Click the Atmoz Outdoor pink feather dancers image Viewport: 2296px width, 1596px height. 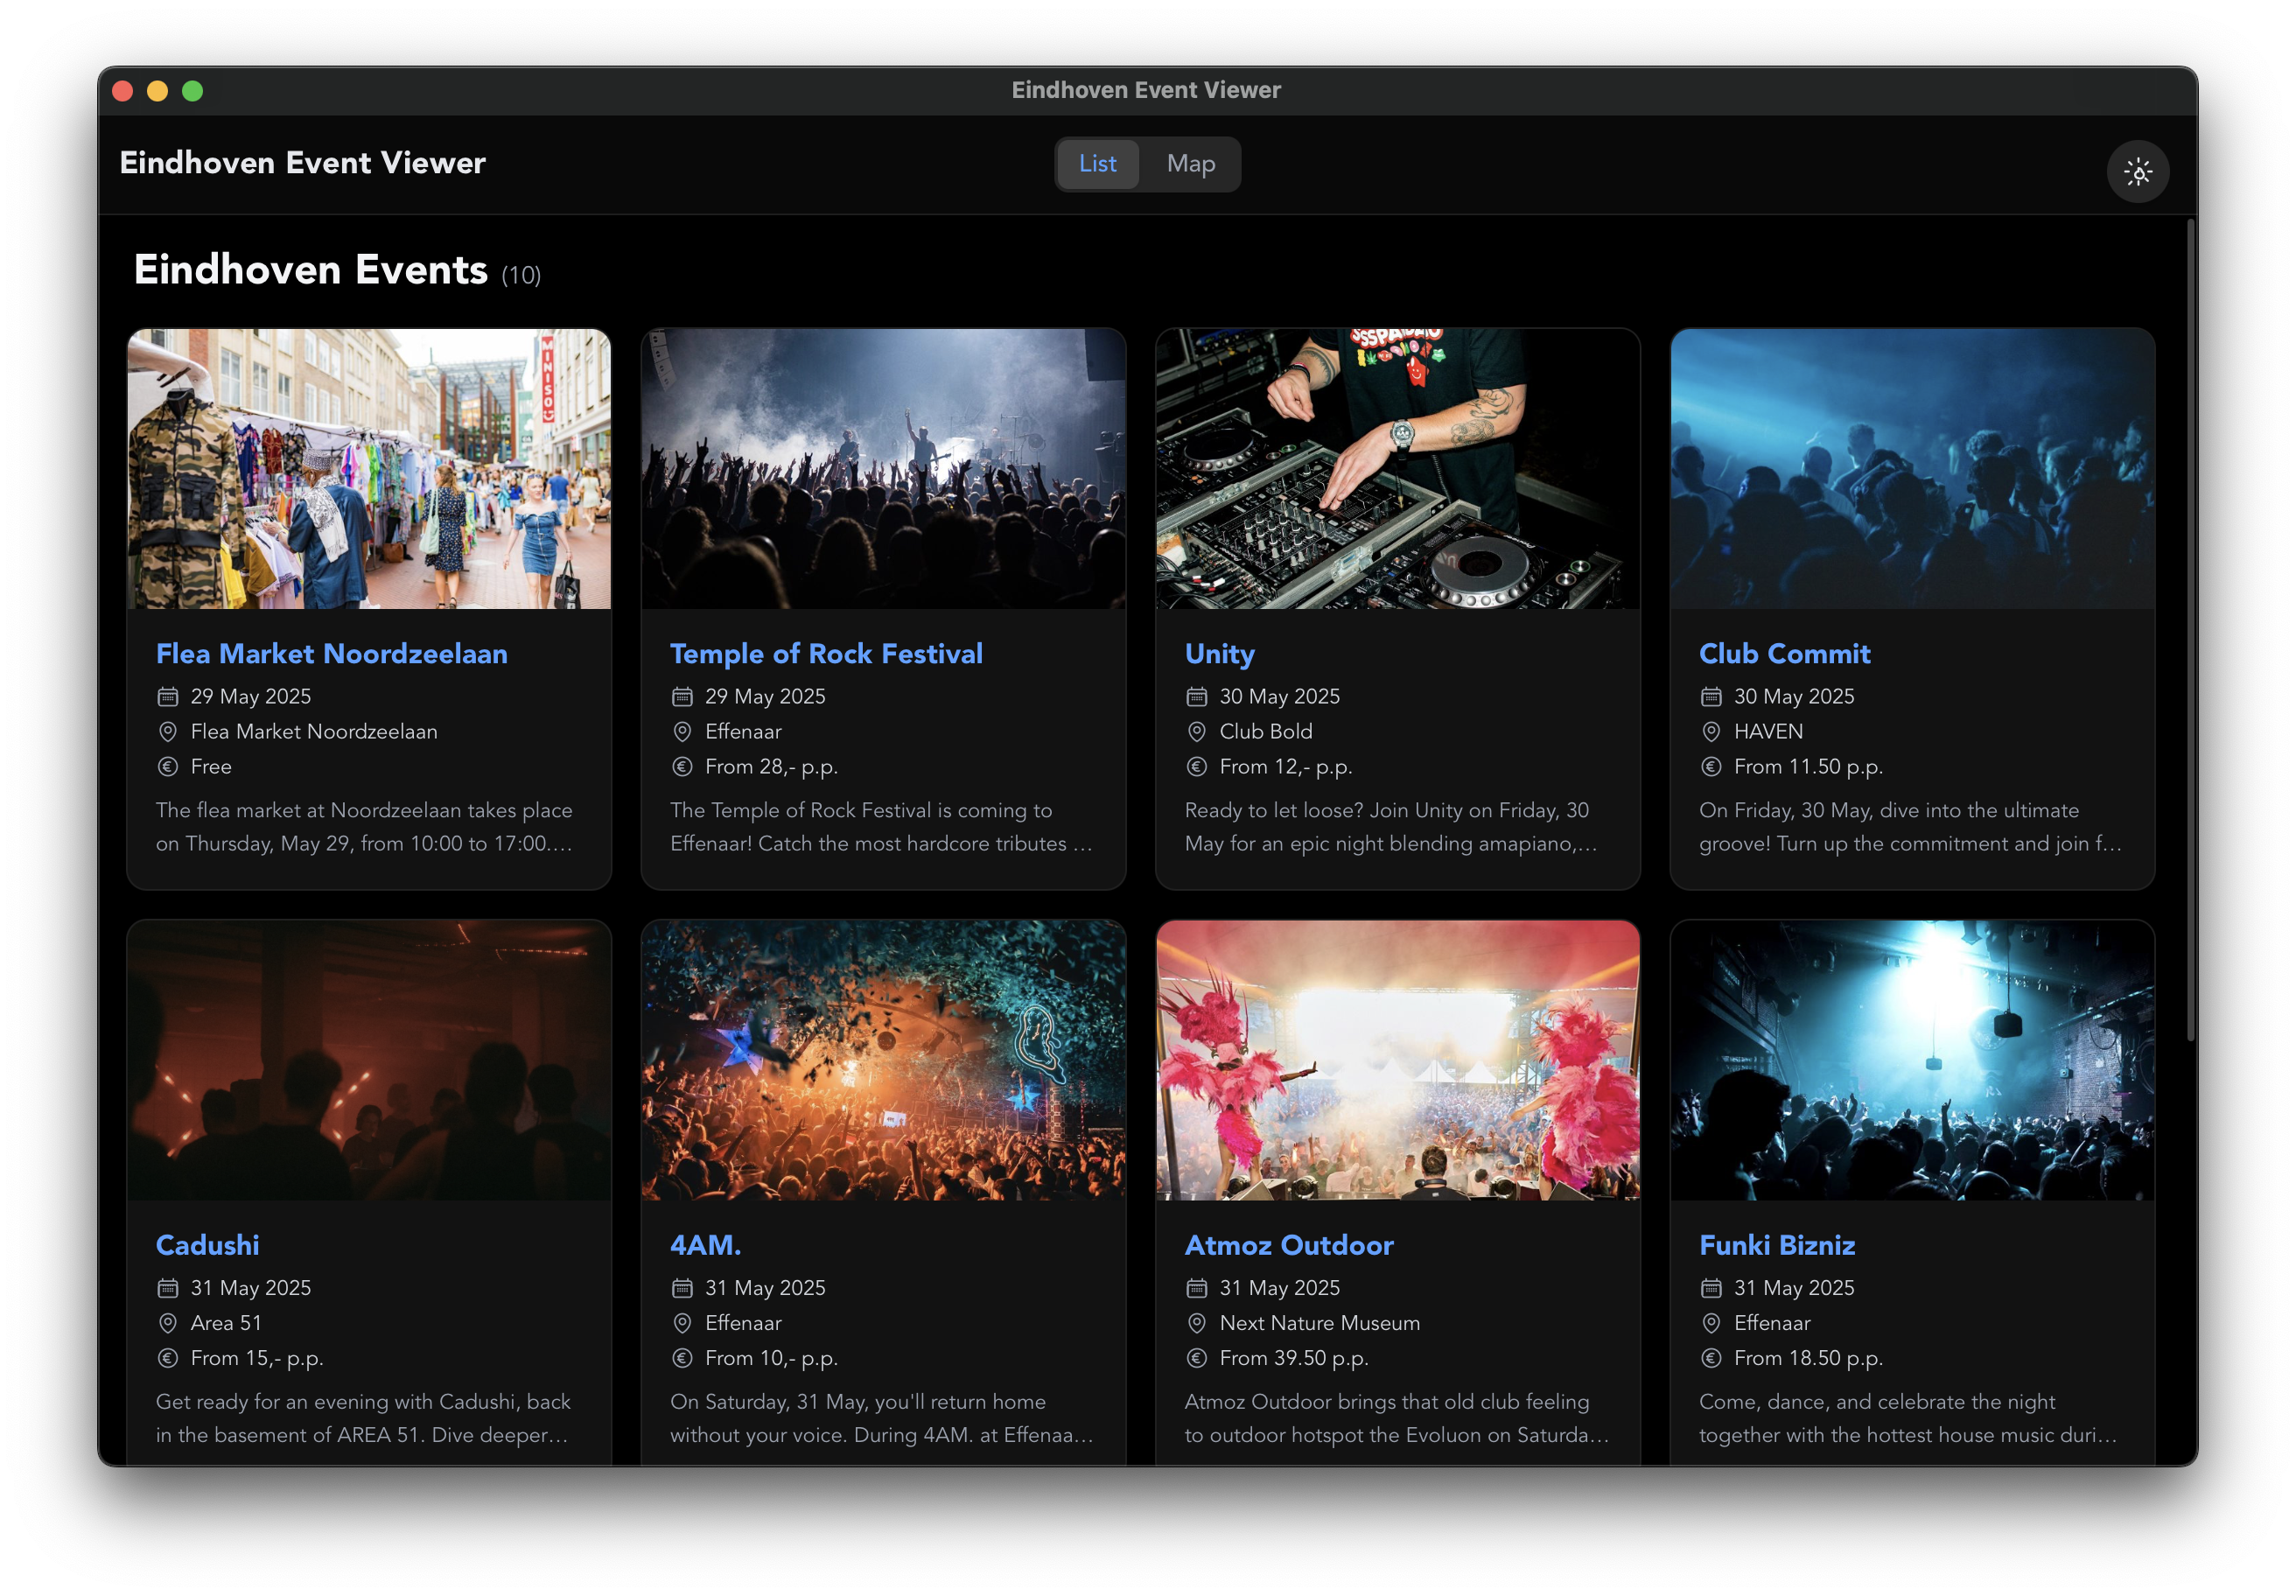[1397, 1060]
